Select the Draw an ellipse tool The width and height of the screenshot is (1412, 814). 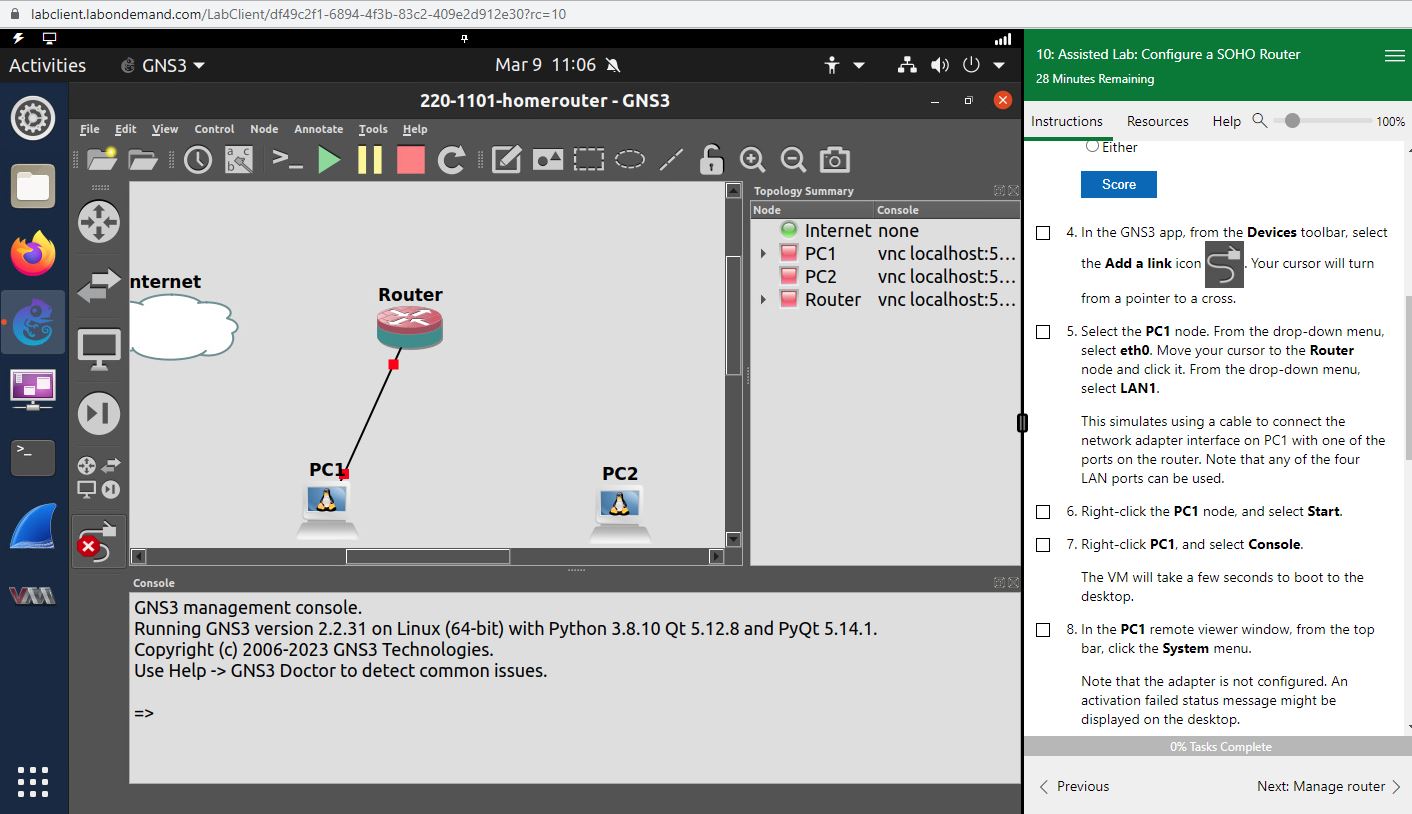(x=629, y=160)
